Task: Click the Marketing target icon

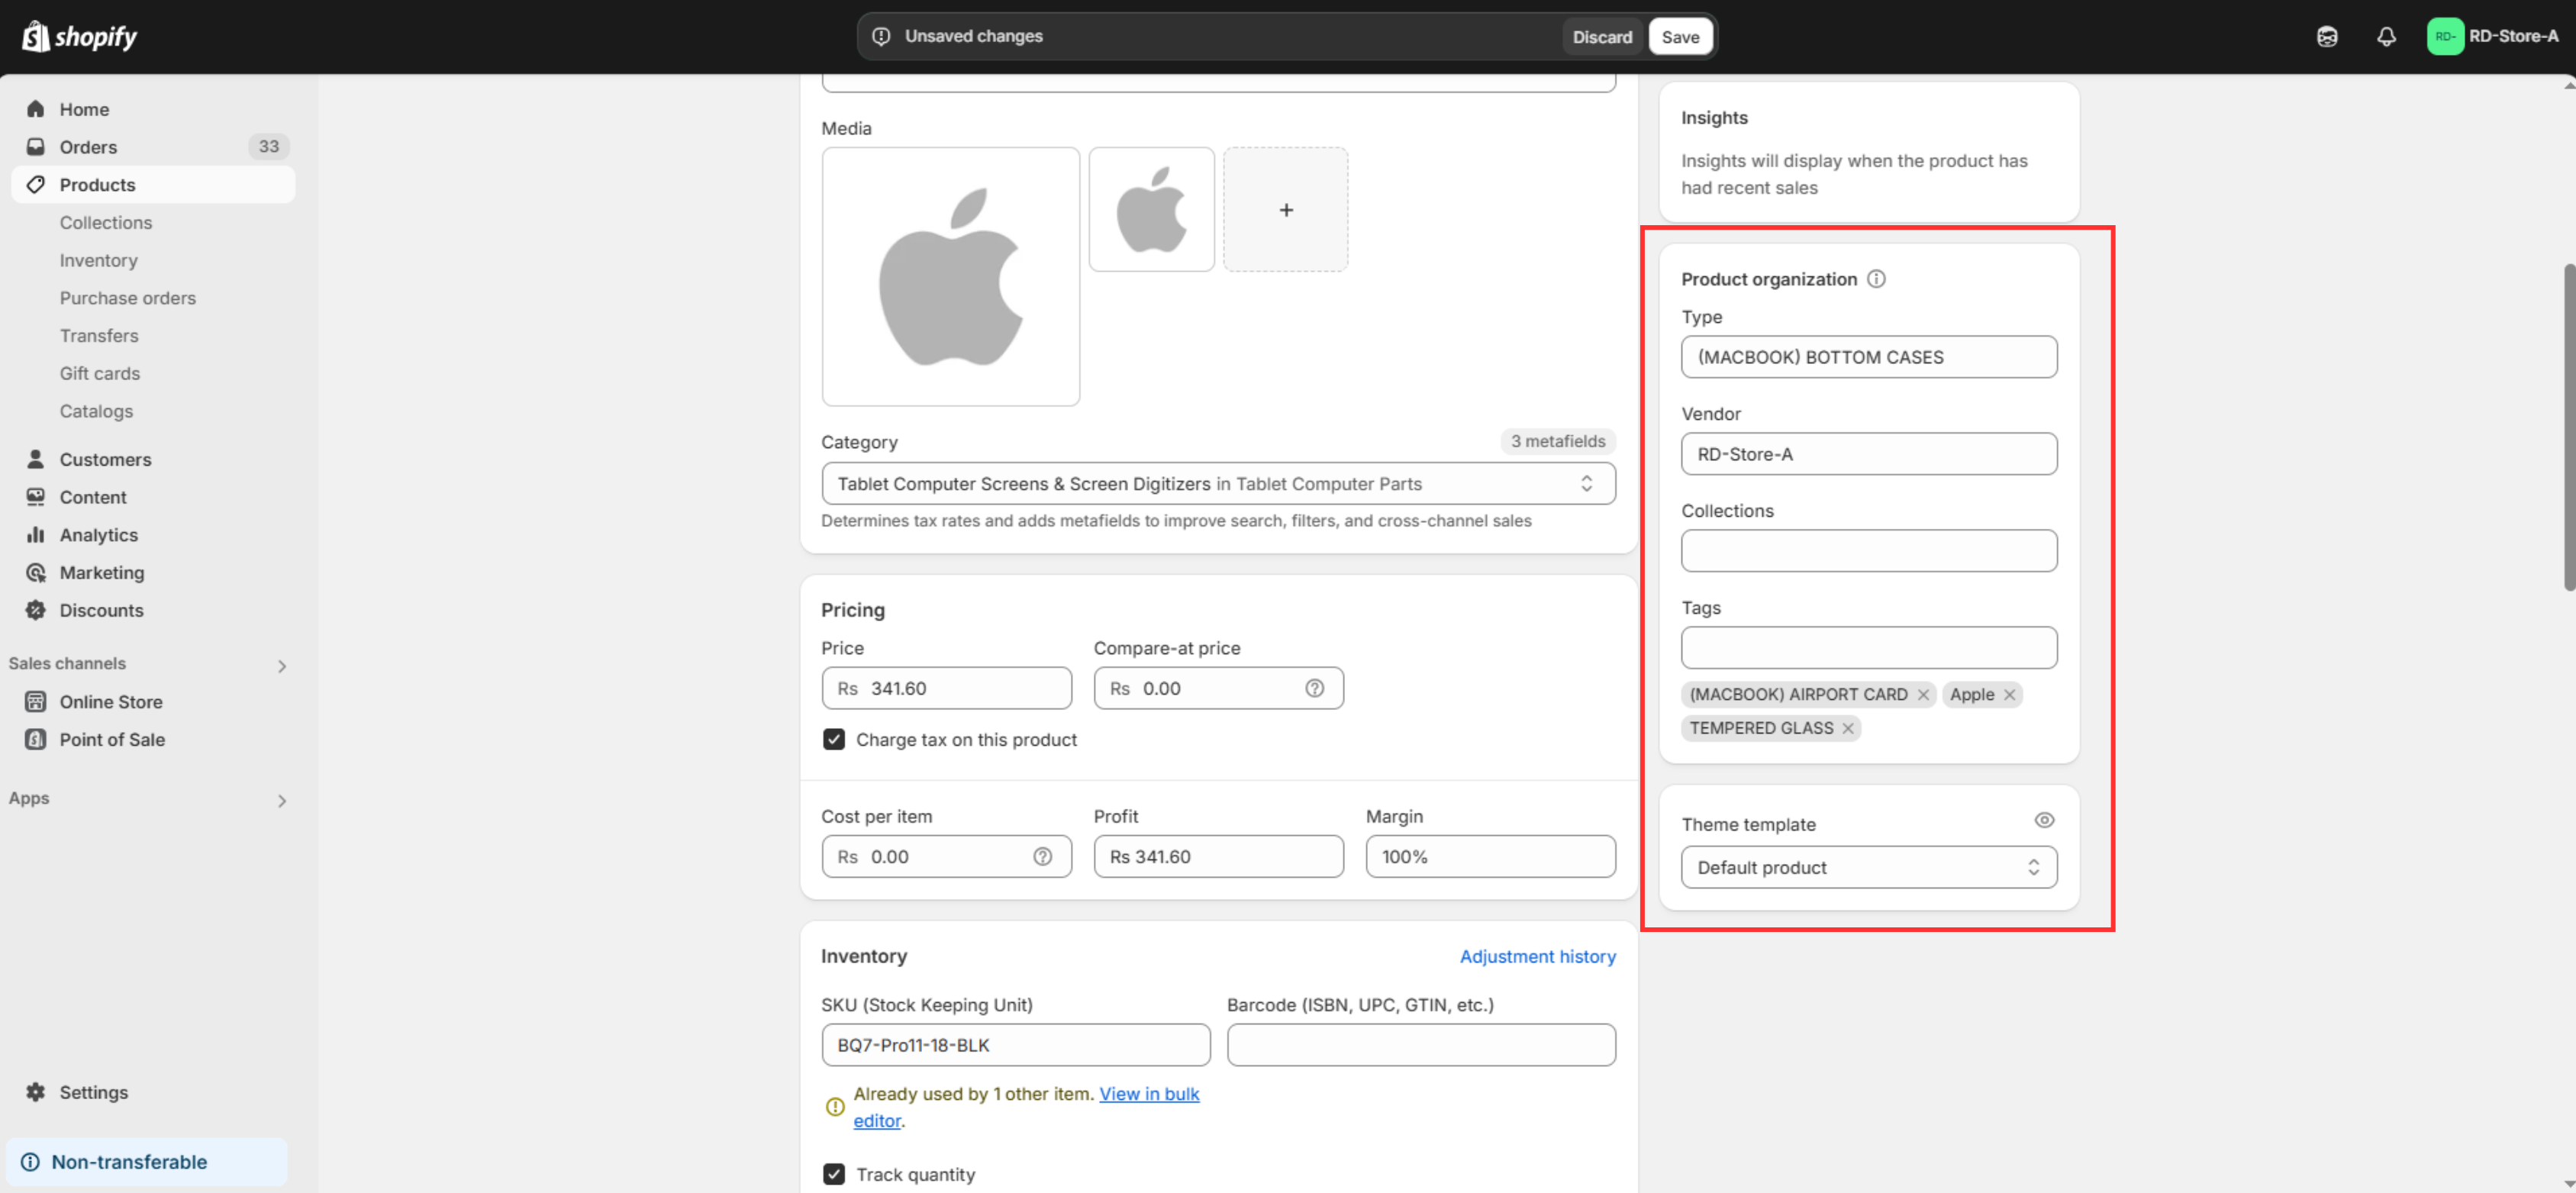Action: tap(36, 573)
